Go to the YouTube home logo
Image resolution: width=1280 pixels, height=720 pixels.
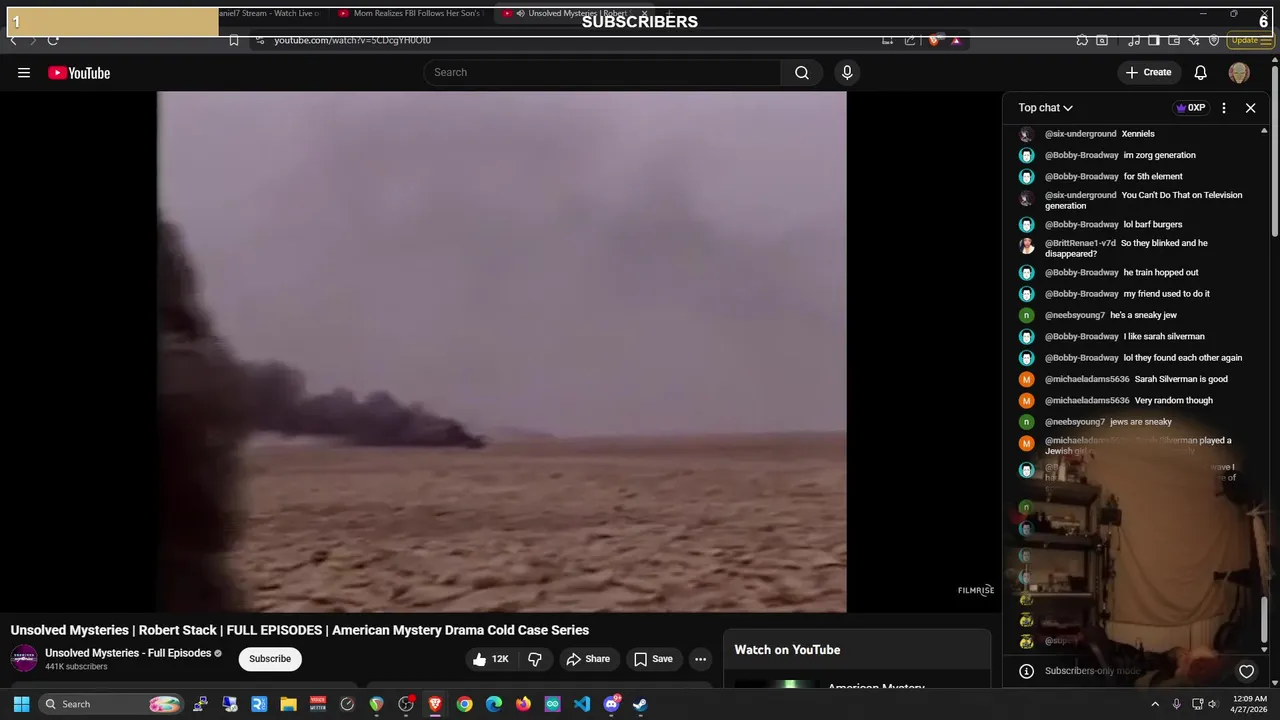tap(79, 73)
